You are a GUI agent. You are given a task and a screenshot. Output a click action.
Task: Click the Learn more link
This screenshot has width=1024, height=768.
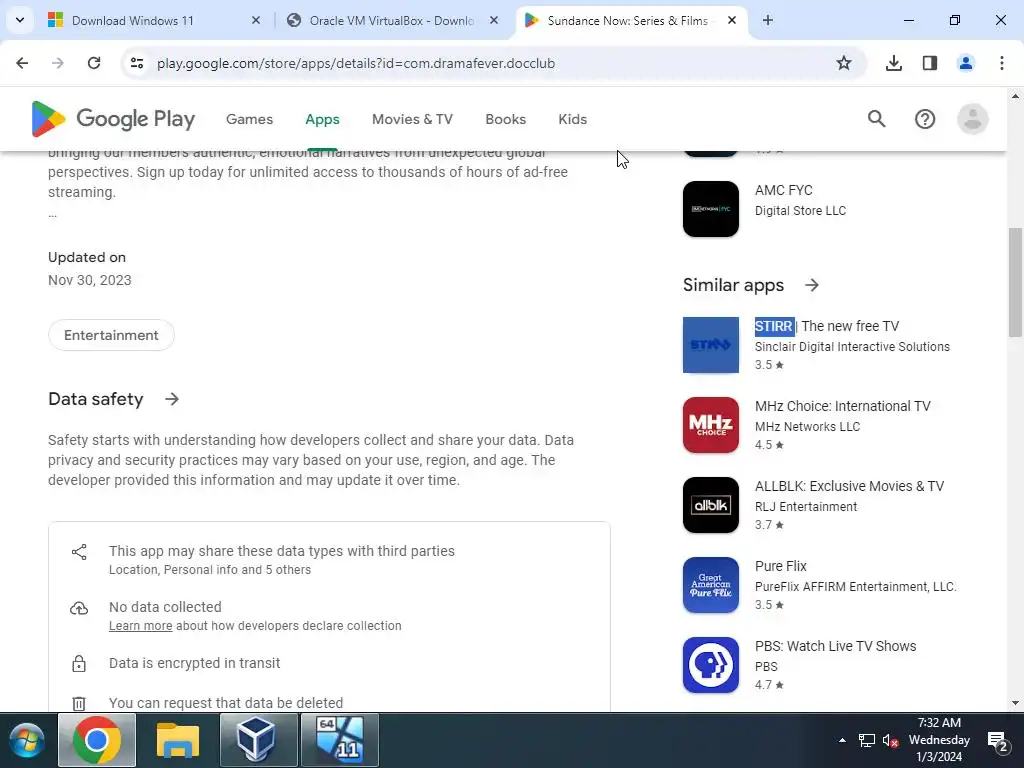(x=140, y=626)
